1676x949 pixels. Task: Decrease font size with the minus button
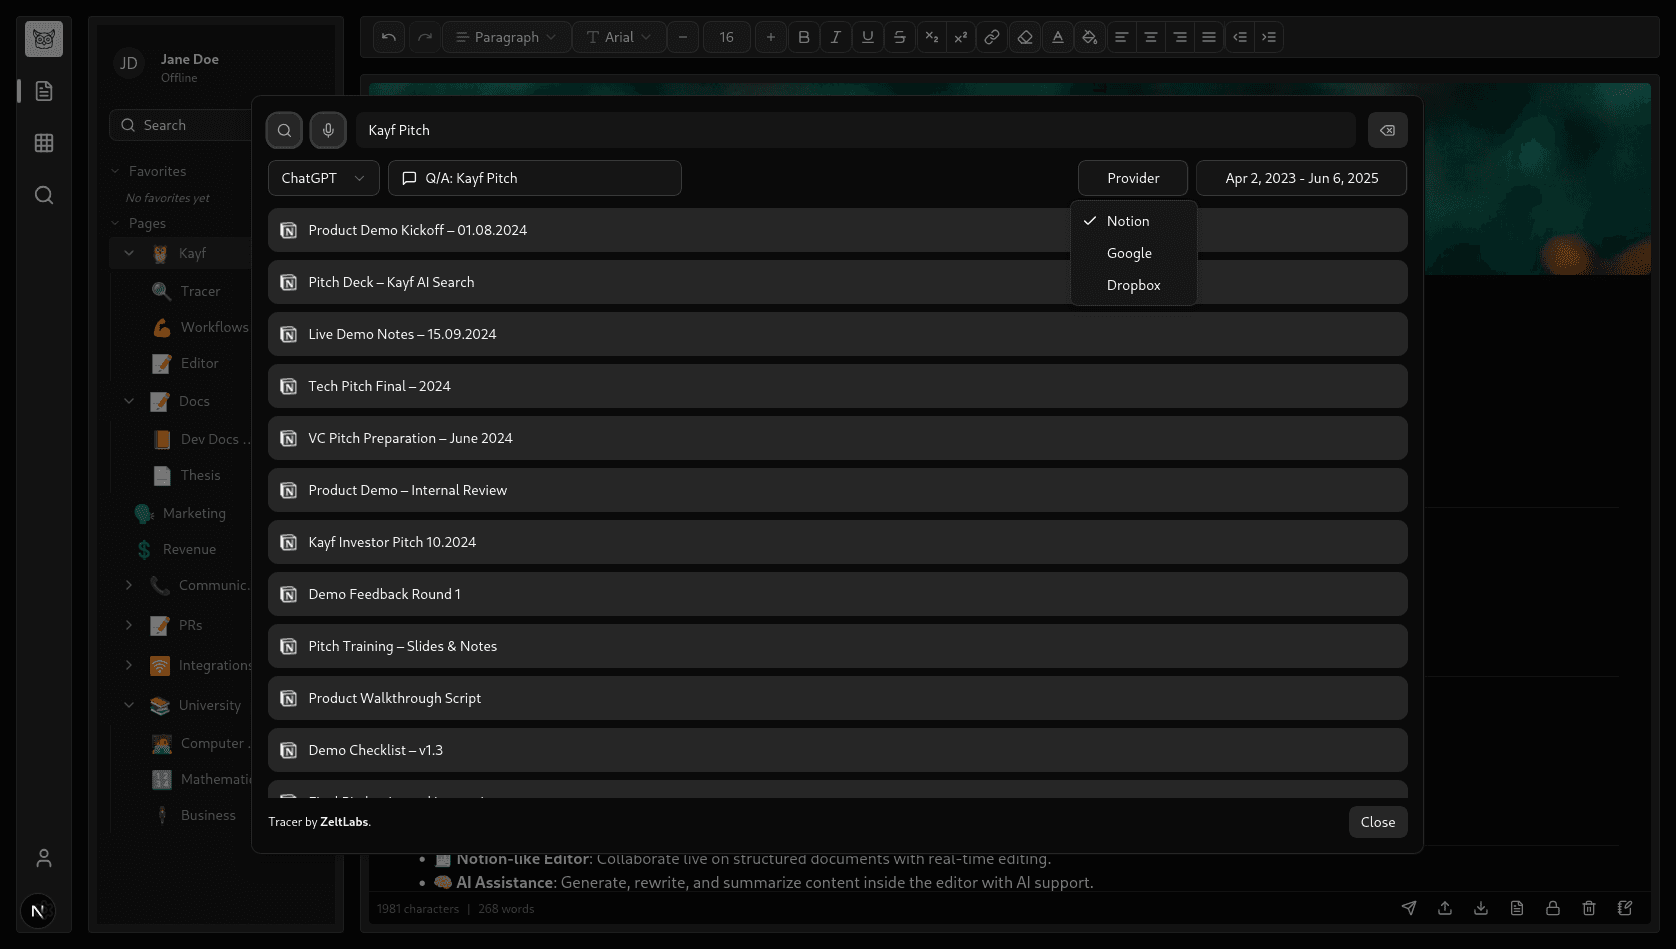(x=683, y=37)
